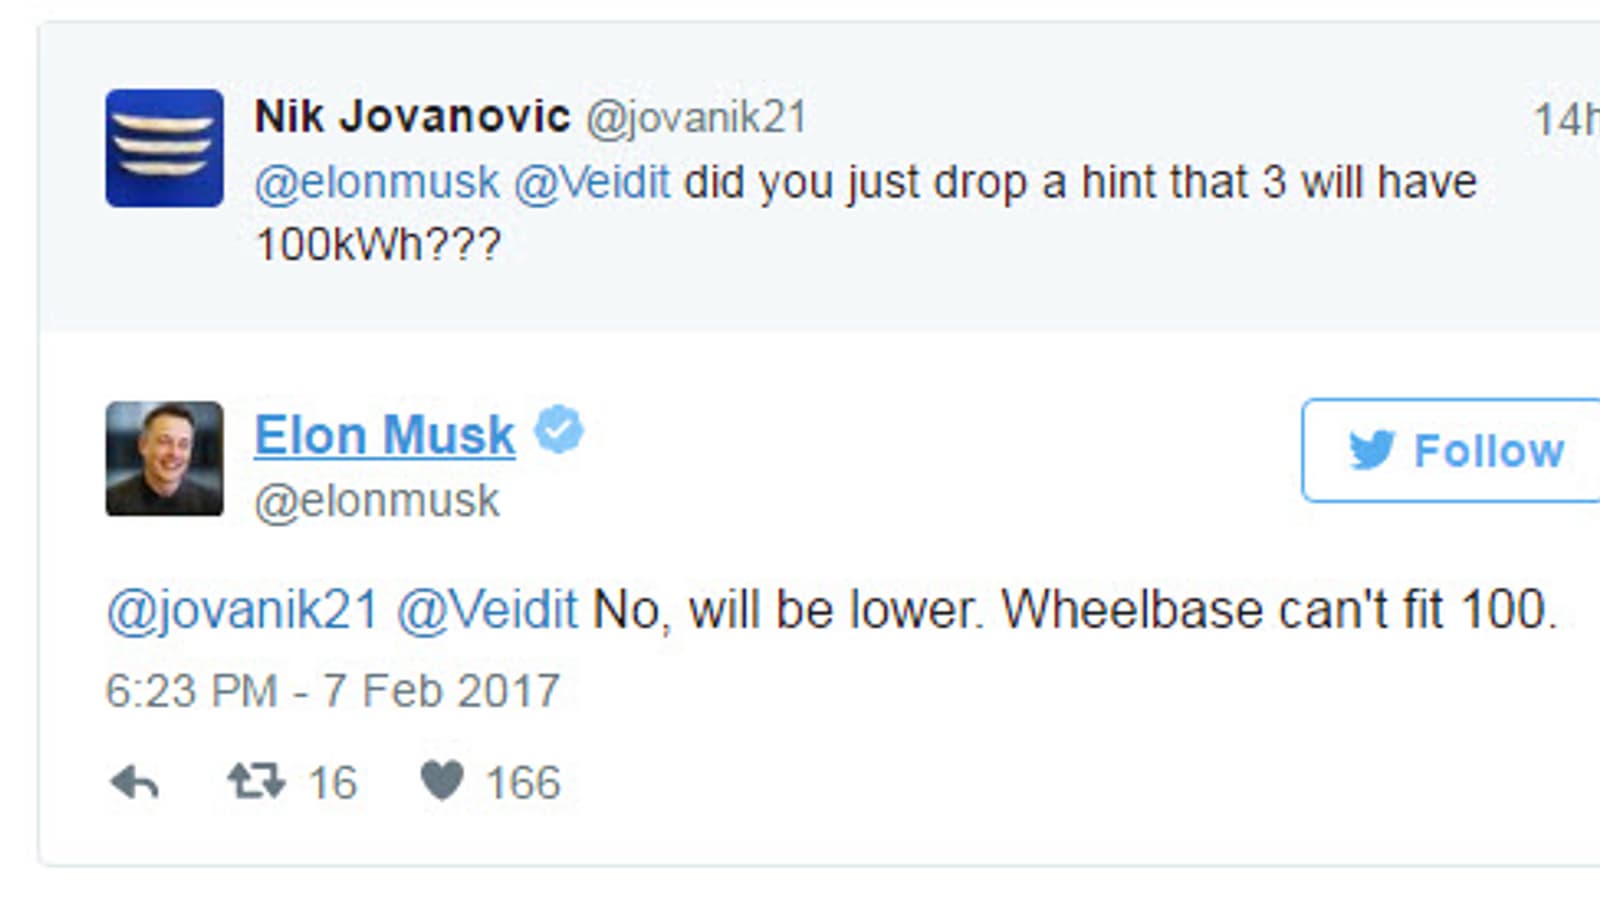Click the retweet count 16
This screenshot has height=900, width=1600.
tap(332, 783)
